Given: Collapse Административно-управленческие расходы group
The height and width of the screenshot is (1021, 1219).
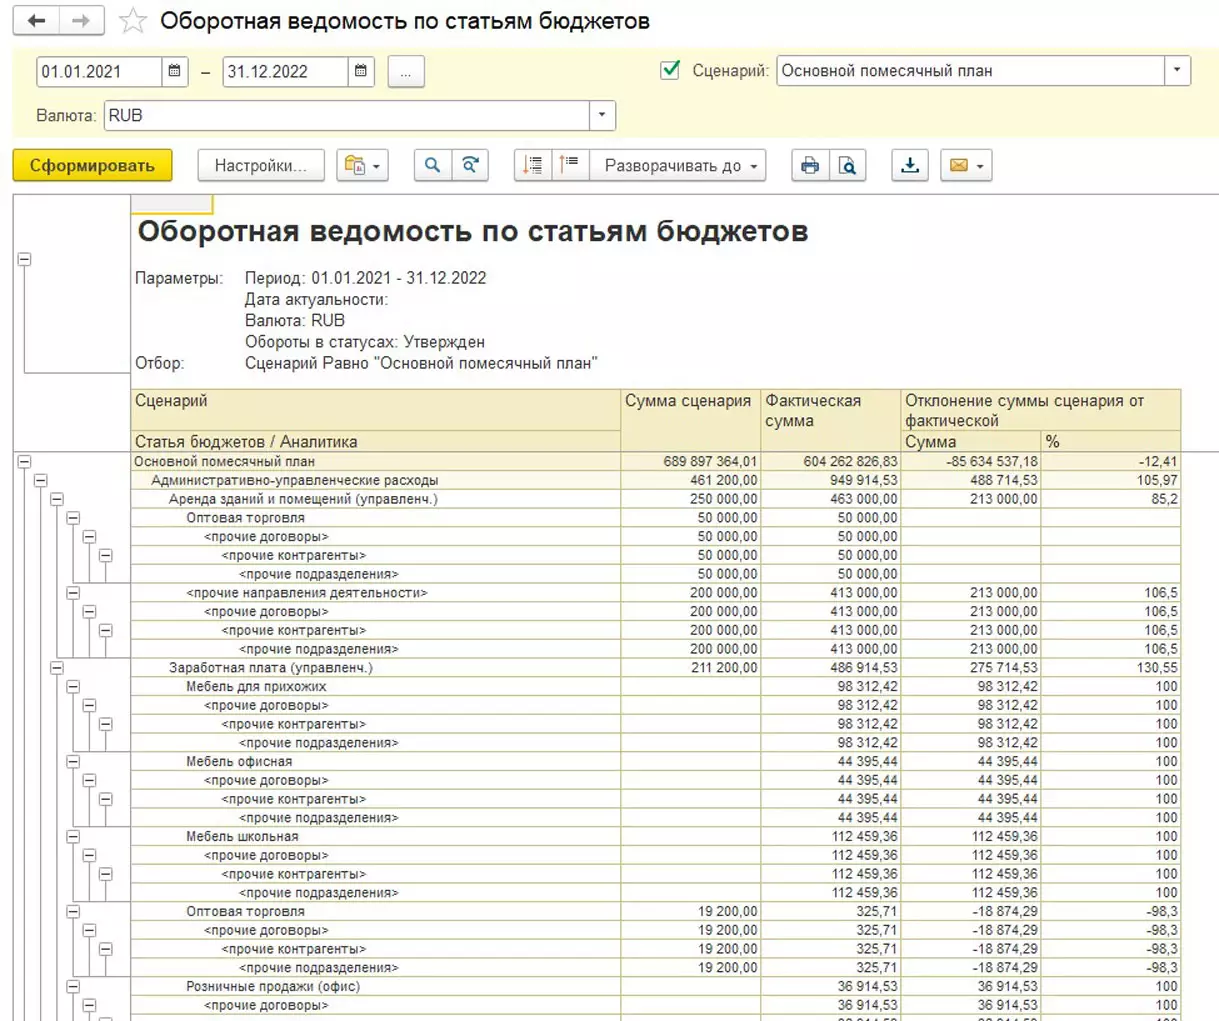Looking at the screenshot, I should pos(40,480).
